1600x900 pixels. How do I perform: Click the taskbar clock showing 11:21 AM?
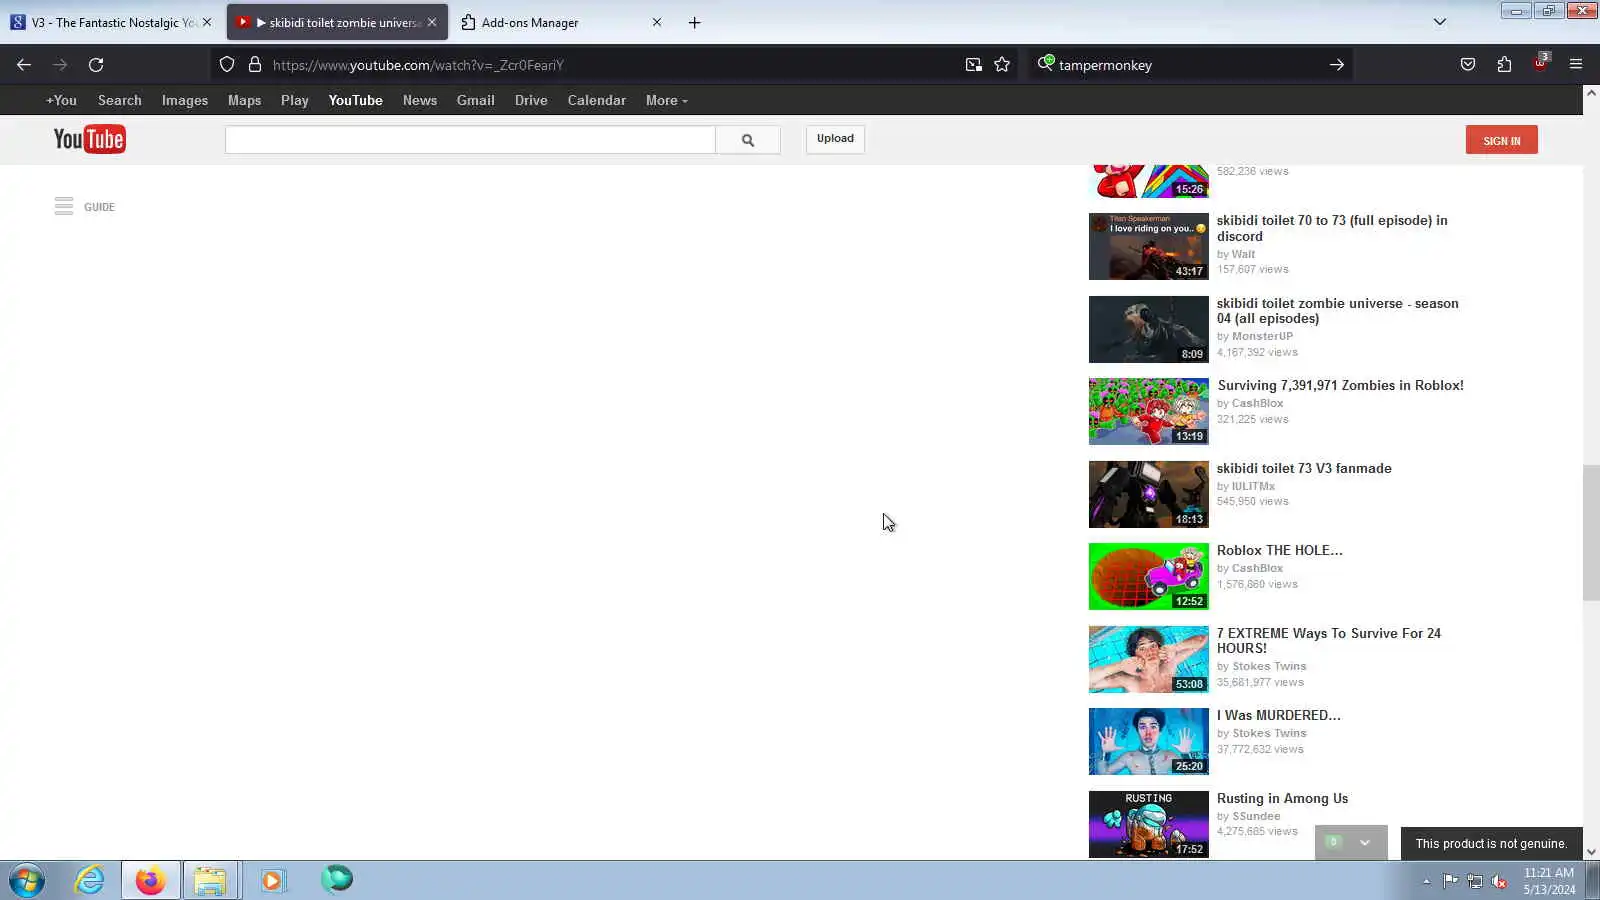pyautogui.click(x=1549, y=881)
